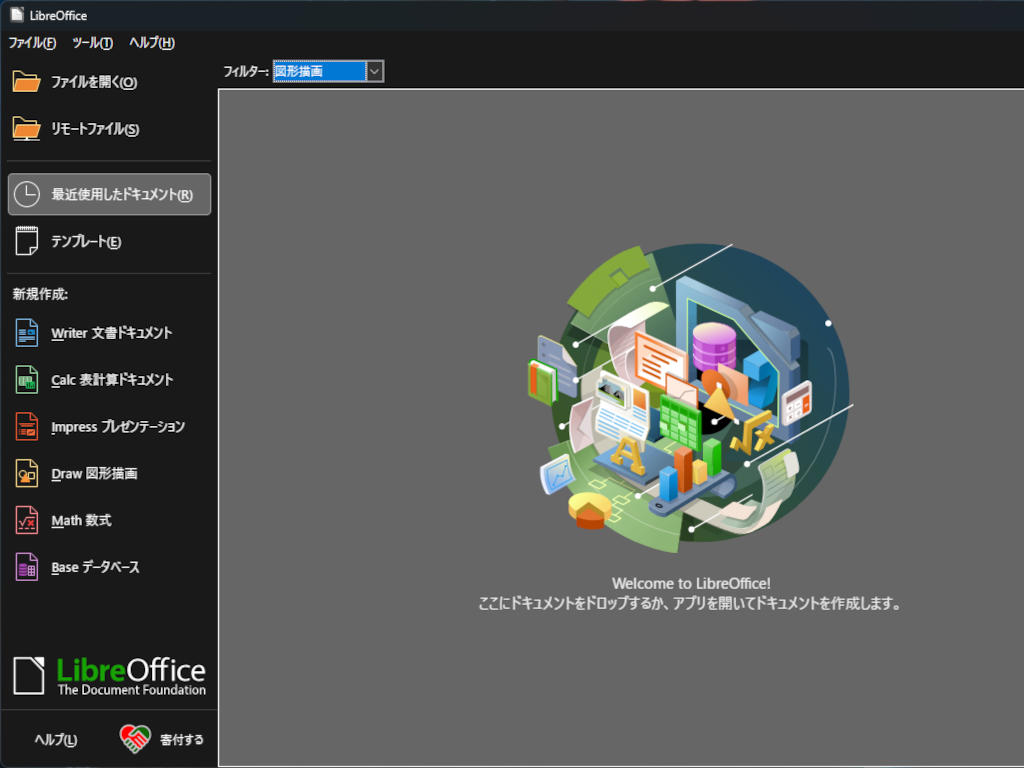Create a new Writer 文書ドキュメント
This screenshot has width=1024, height=768.
110,333
